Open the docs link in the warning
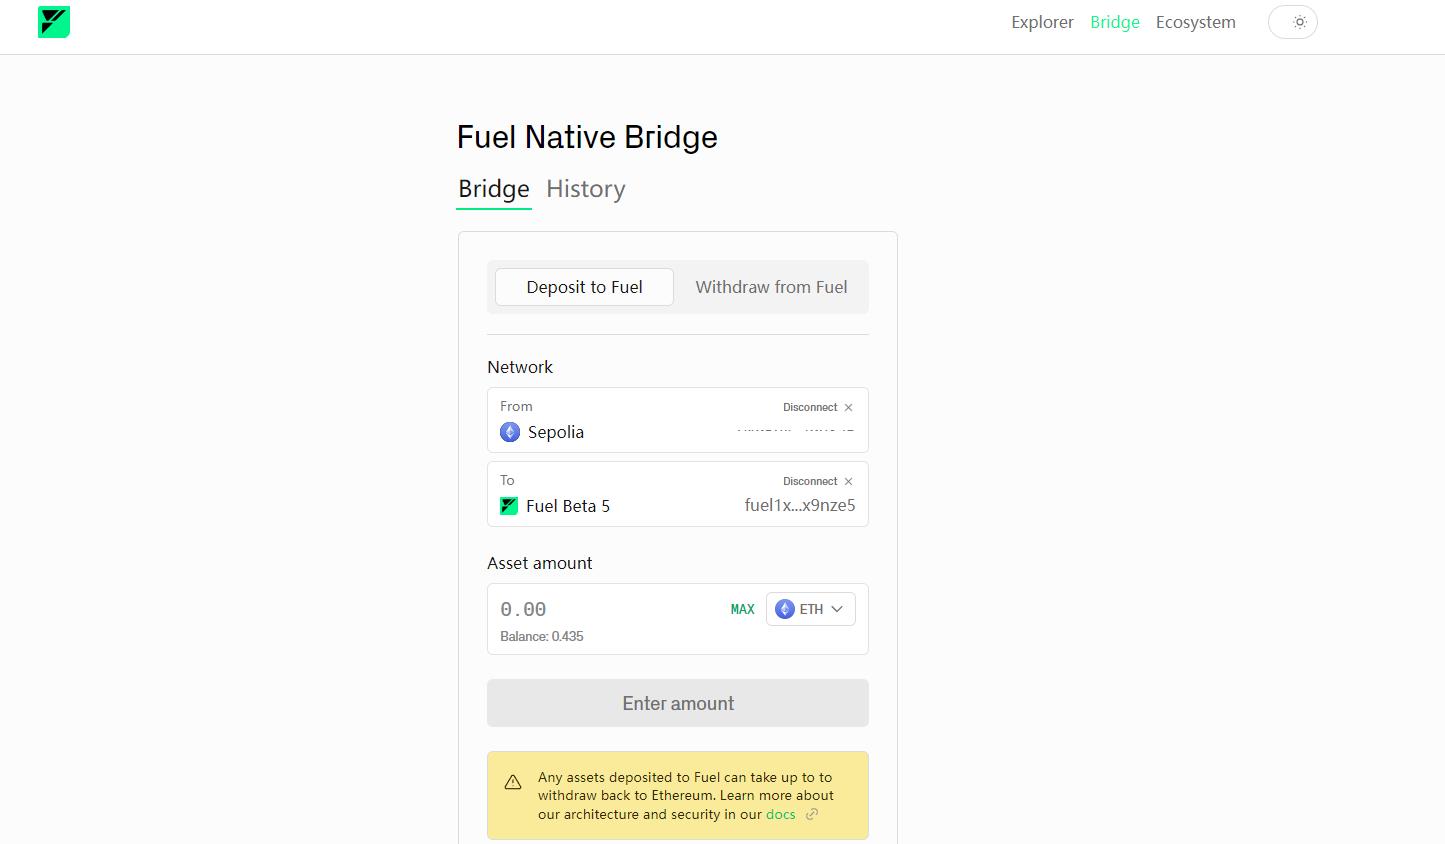 point(781,814)
